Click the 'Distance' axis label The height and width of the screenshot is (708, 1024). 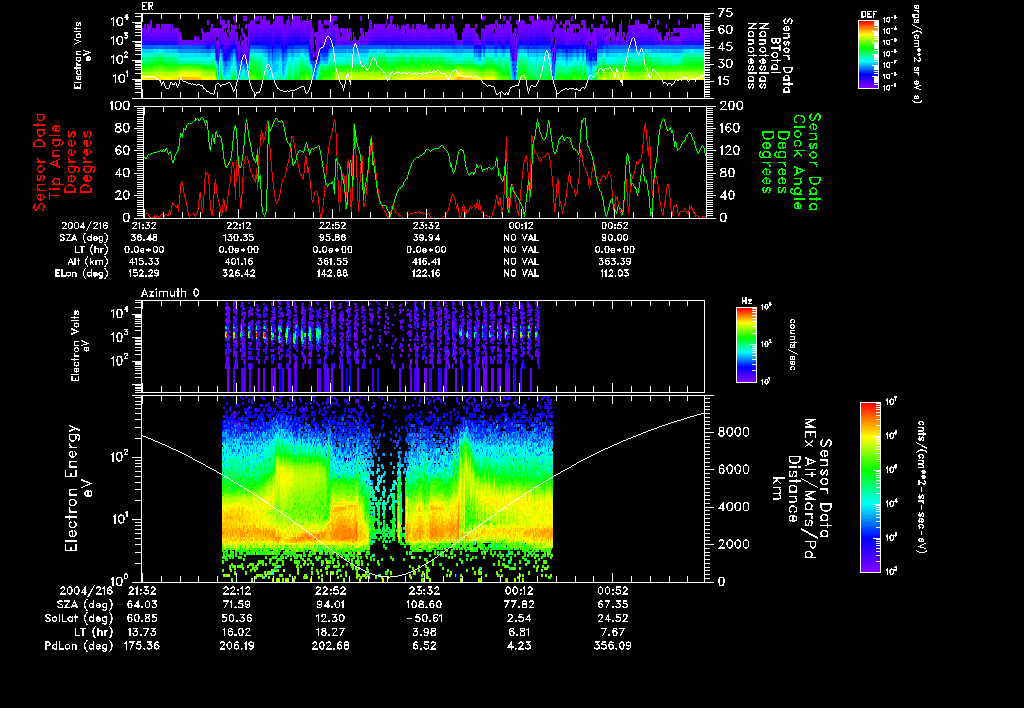793,489
